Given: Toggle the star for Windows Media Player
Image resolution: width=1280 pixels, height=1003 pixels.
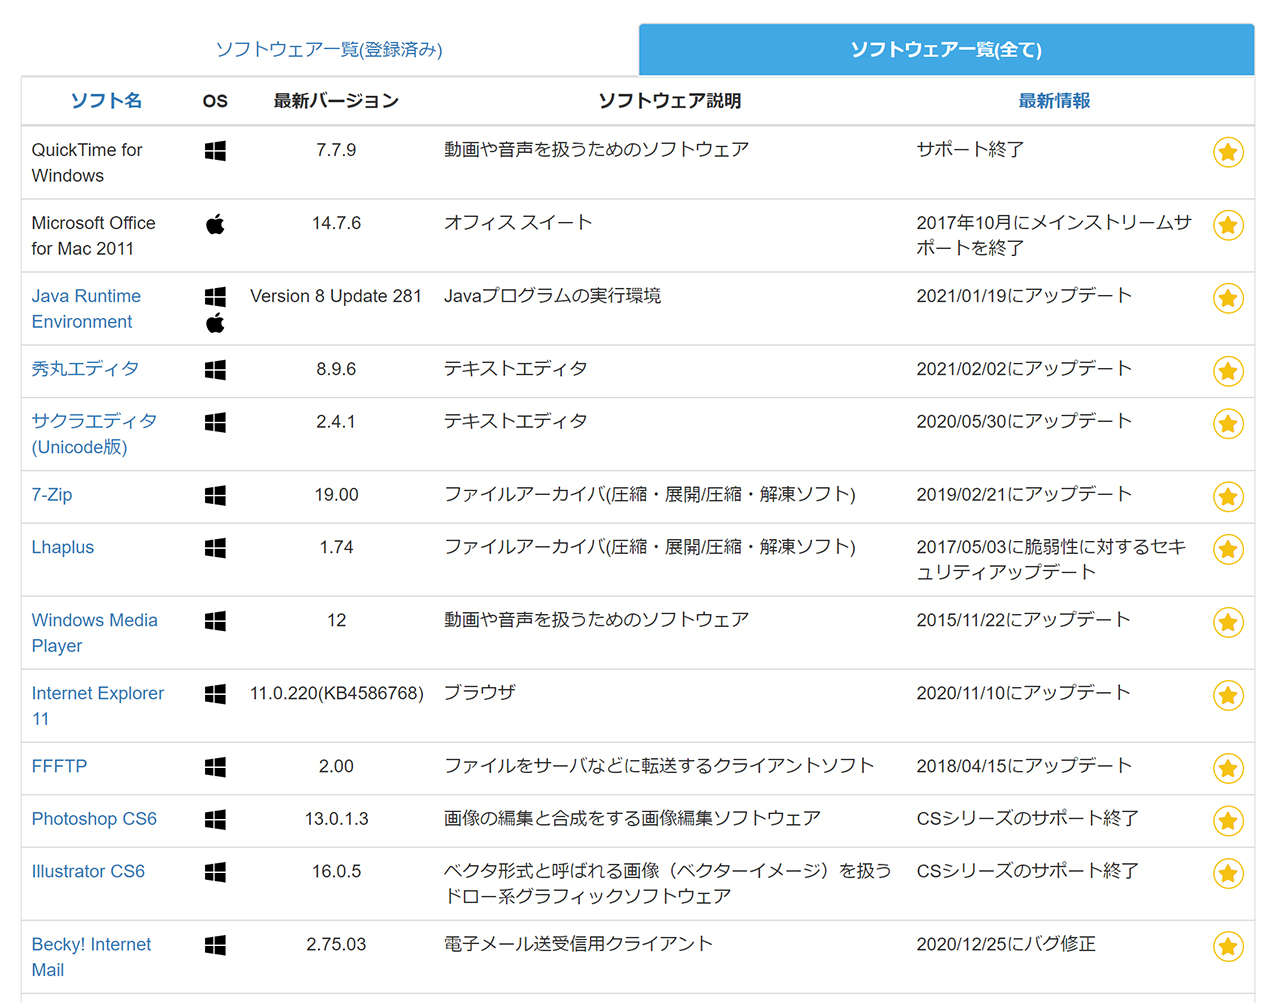Looking at the screenshot, I should pos(1228,622).
